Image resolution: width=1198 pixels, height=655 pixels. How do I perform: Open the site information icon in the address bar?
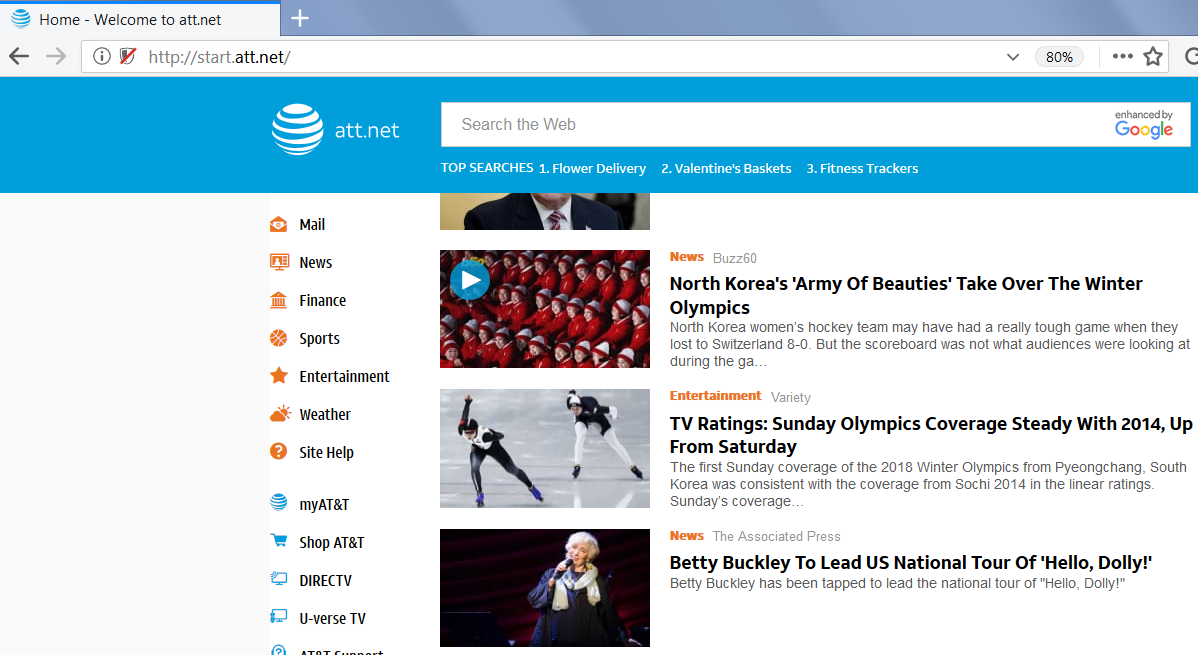pos(102,57)
